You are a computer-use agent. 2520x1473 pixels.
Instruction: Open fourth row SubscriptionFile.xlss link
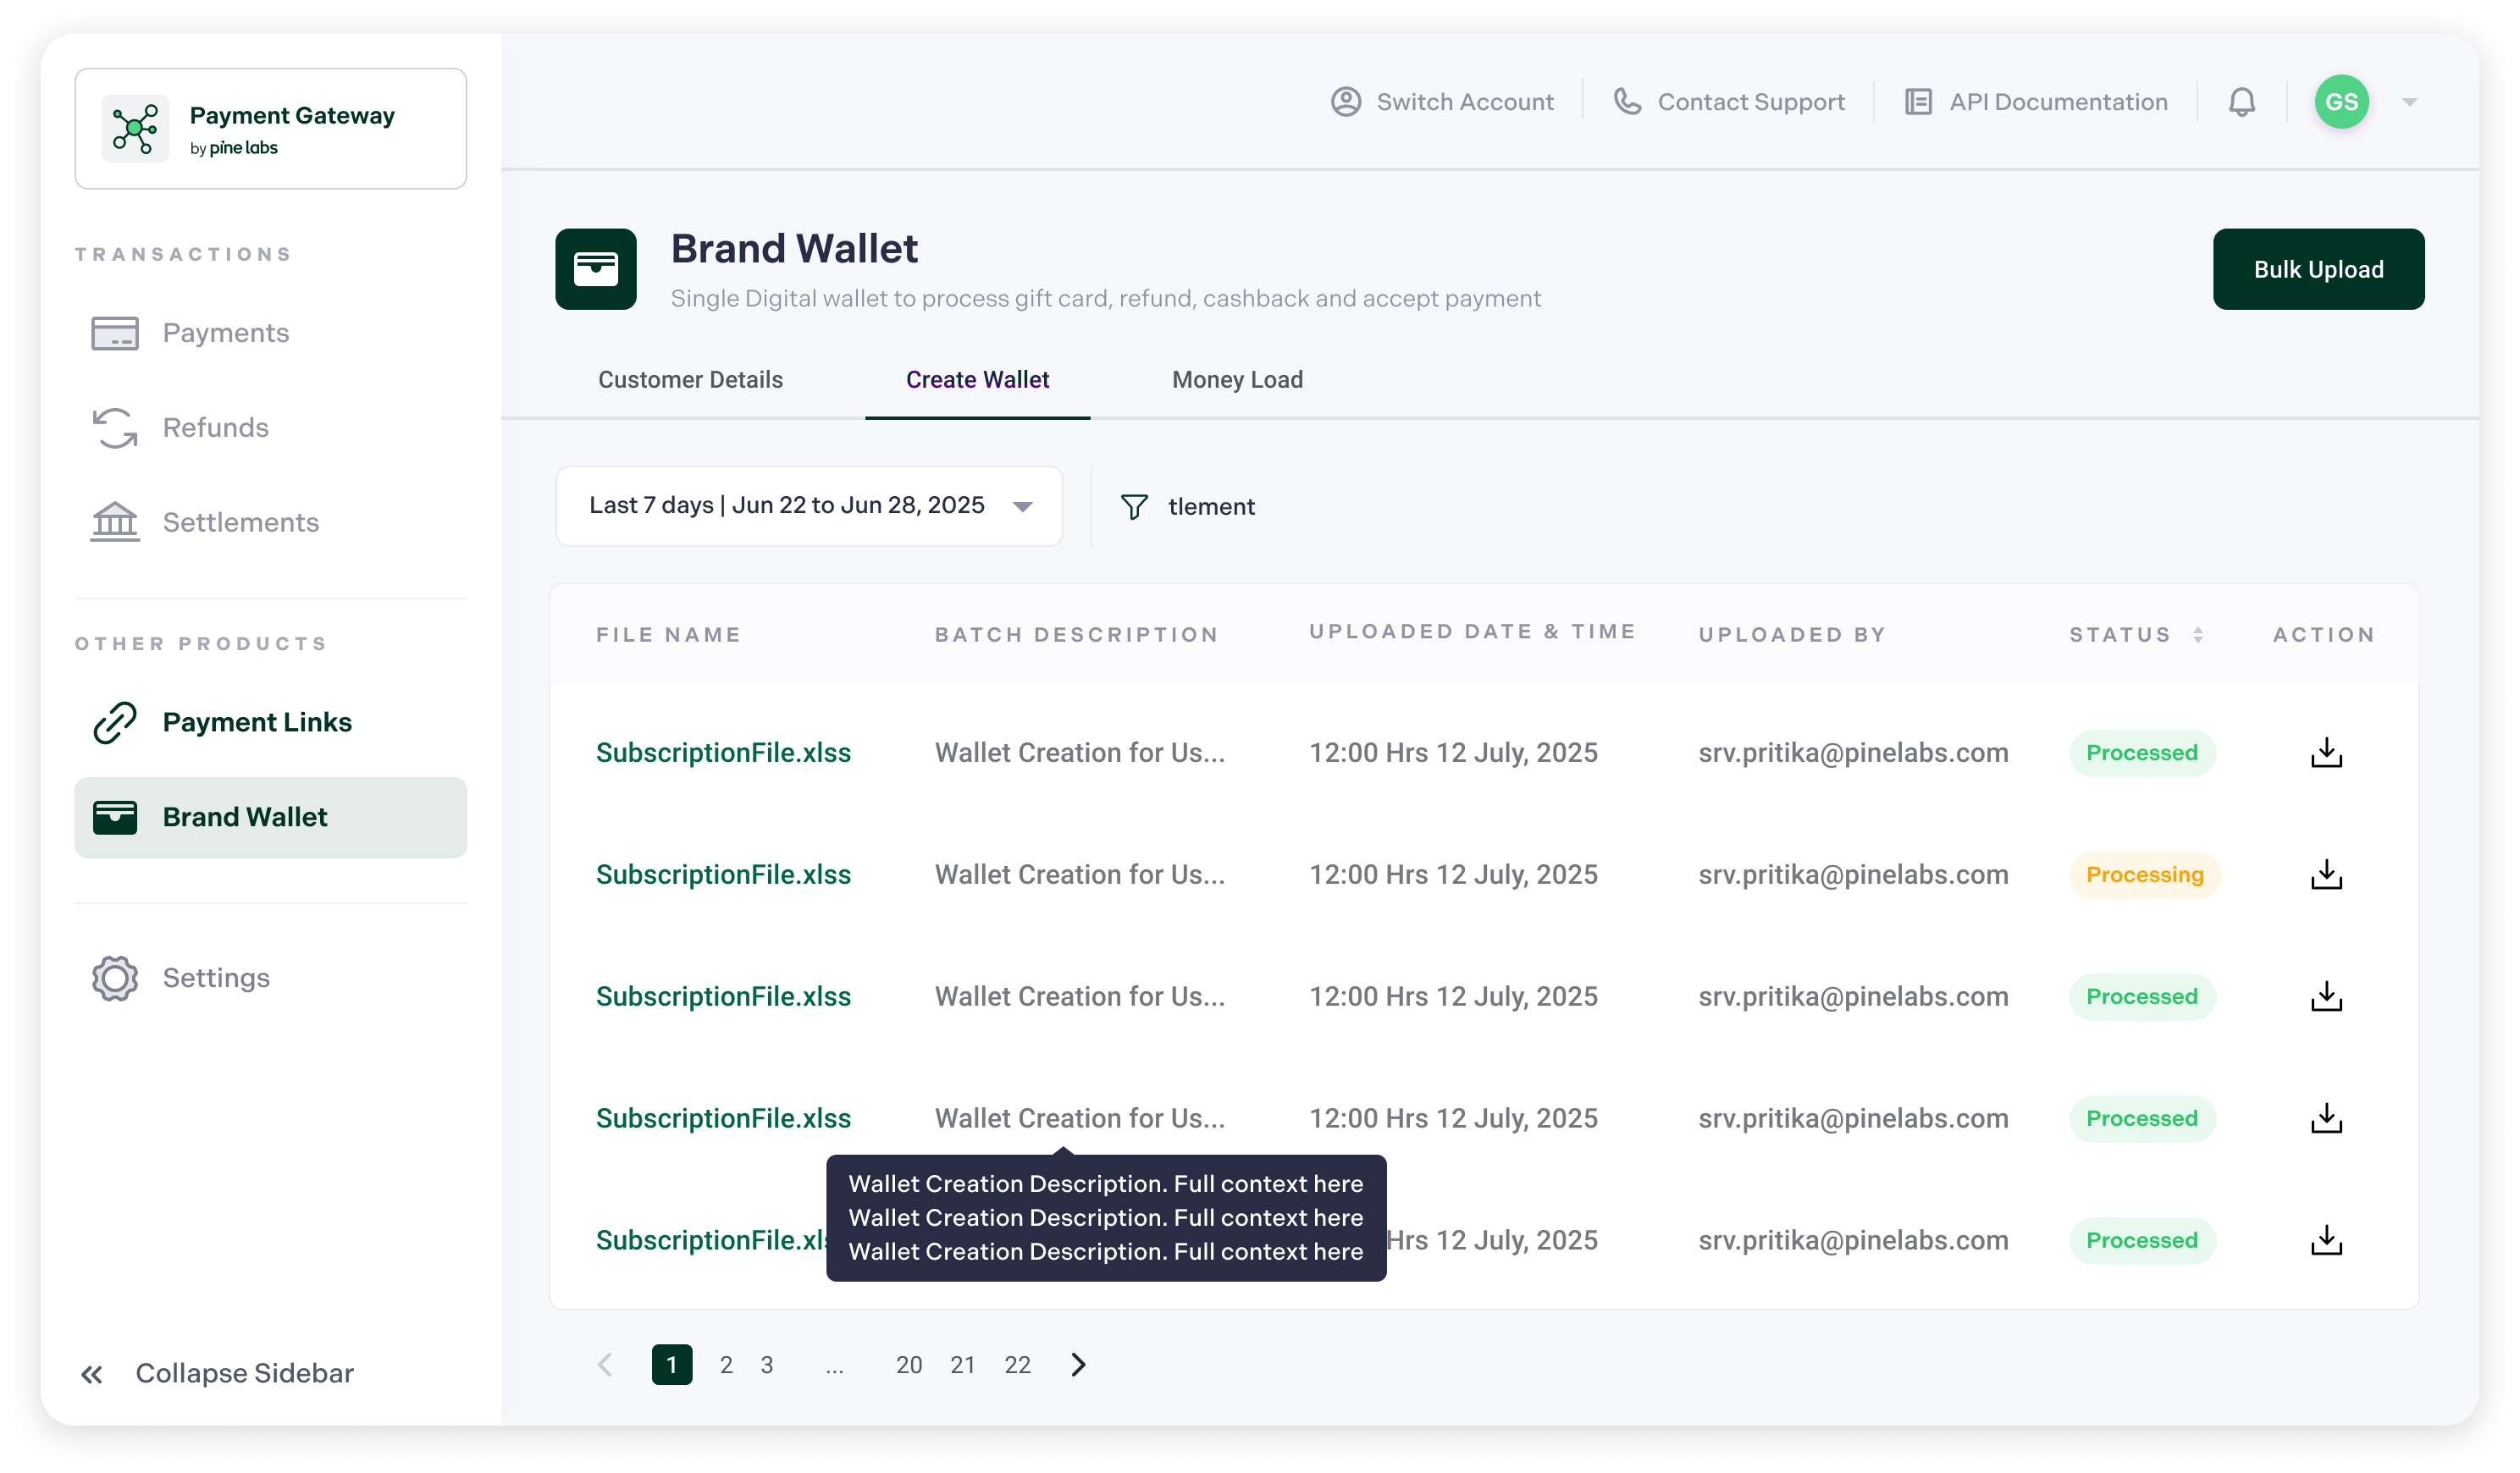point(723,1119)
